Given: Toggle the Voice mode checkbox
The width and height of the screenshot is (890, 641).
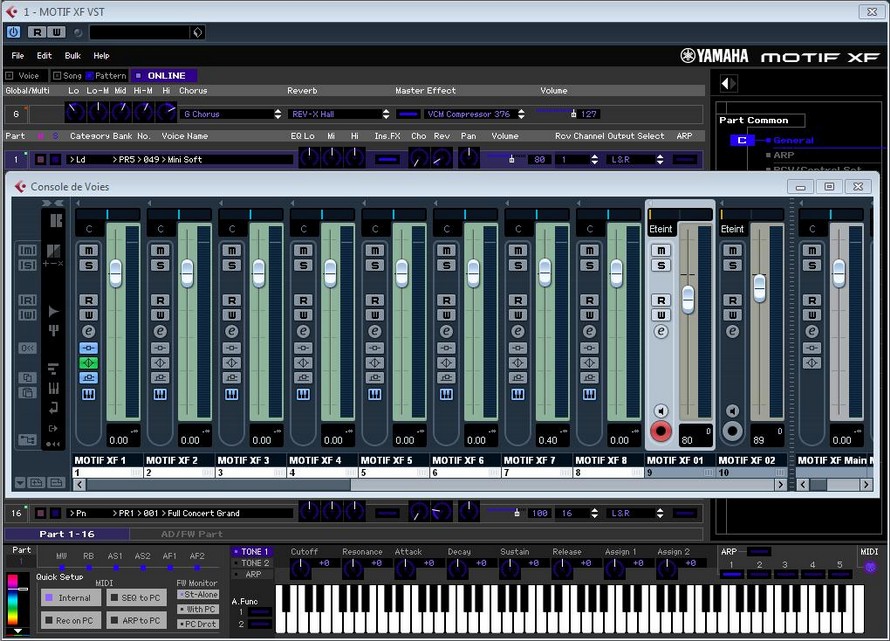Looking at the screenshot, I should [x=10, y=76].
